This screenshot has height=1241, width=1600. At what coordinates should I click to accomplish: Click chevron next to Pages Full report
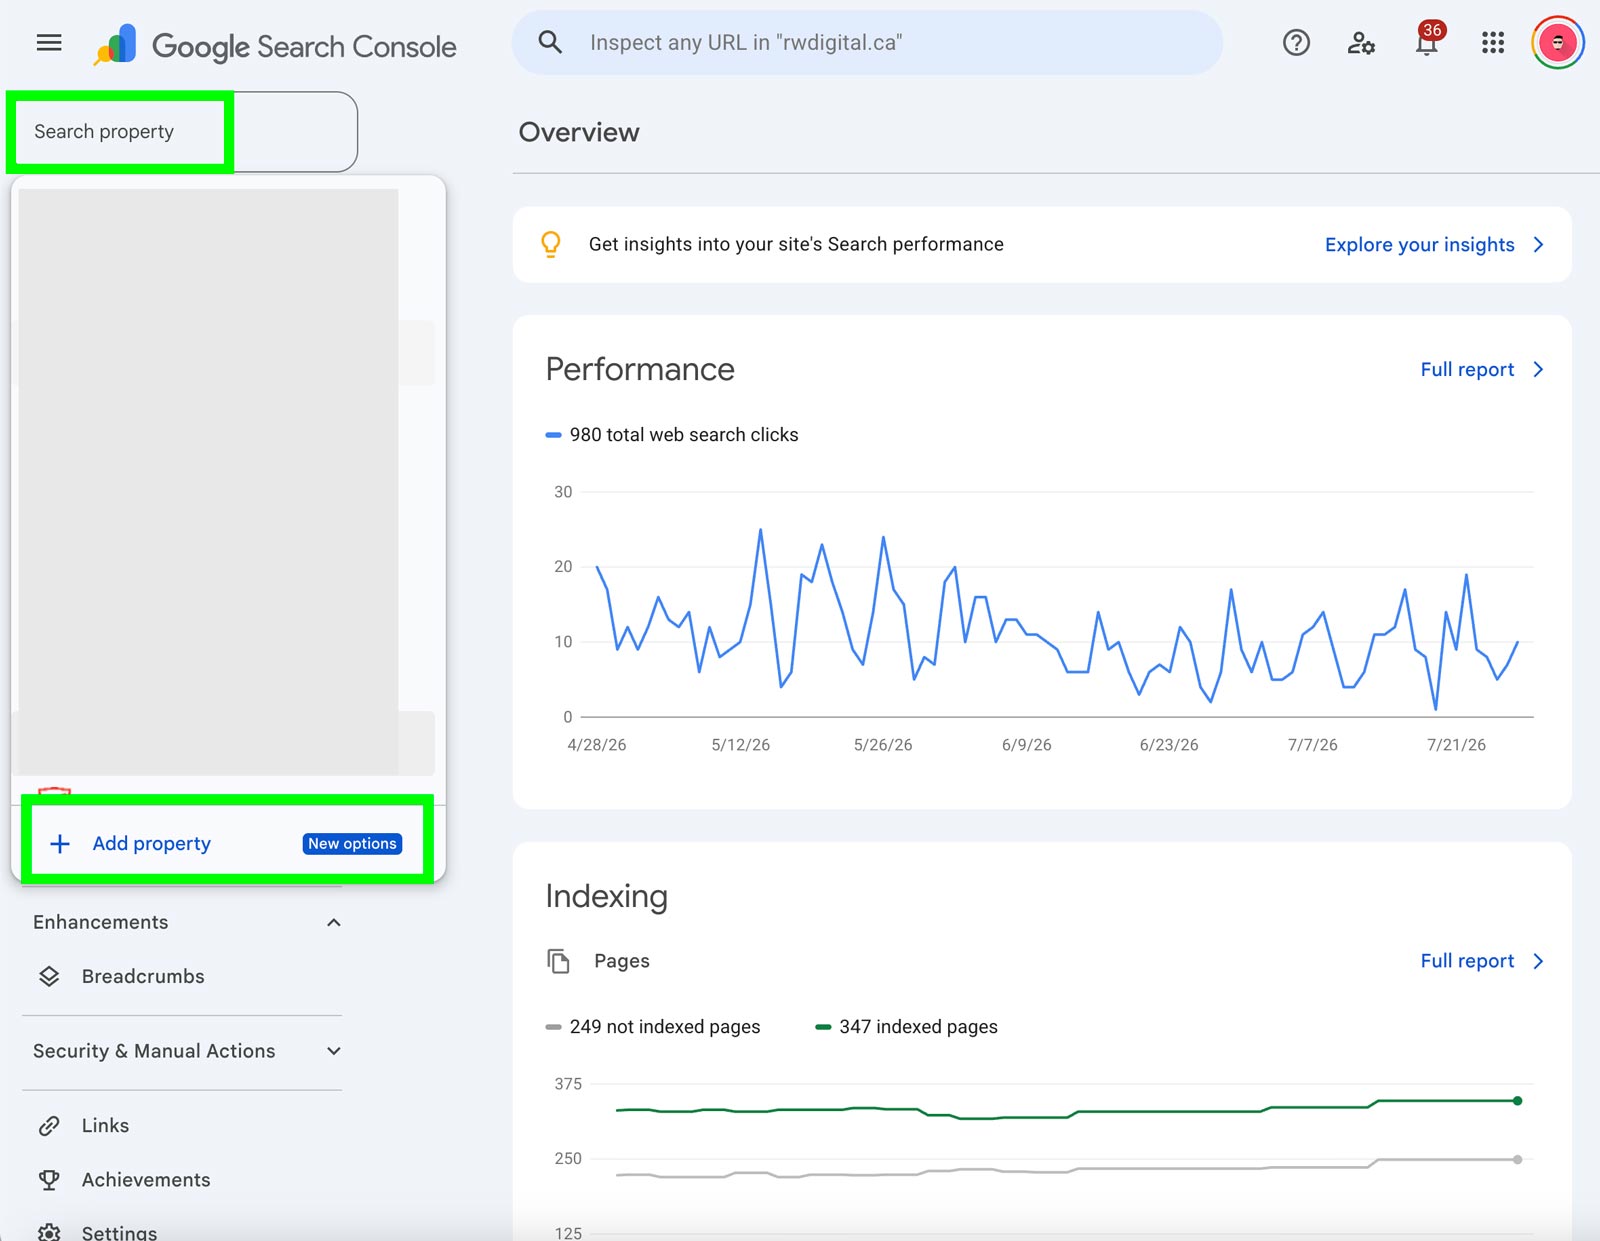[1538, 961]
